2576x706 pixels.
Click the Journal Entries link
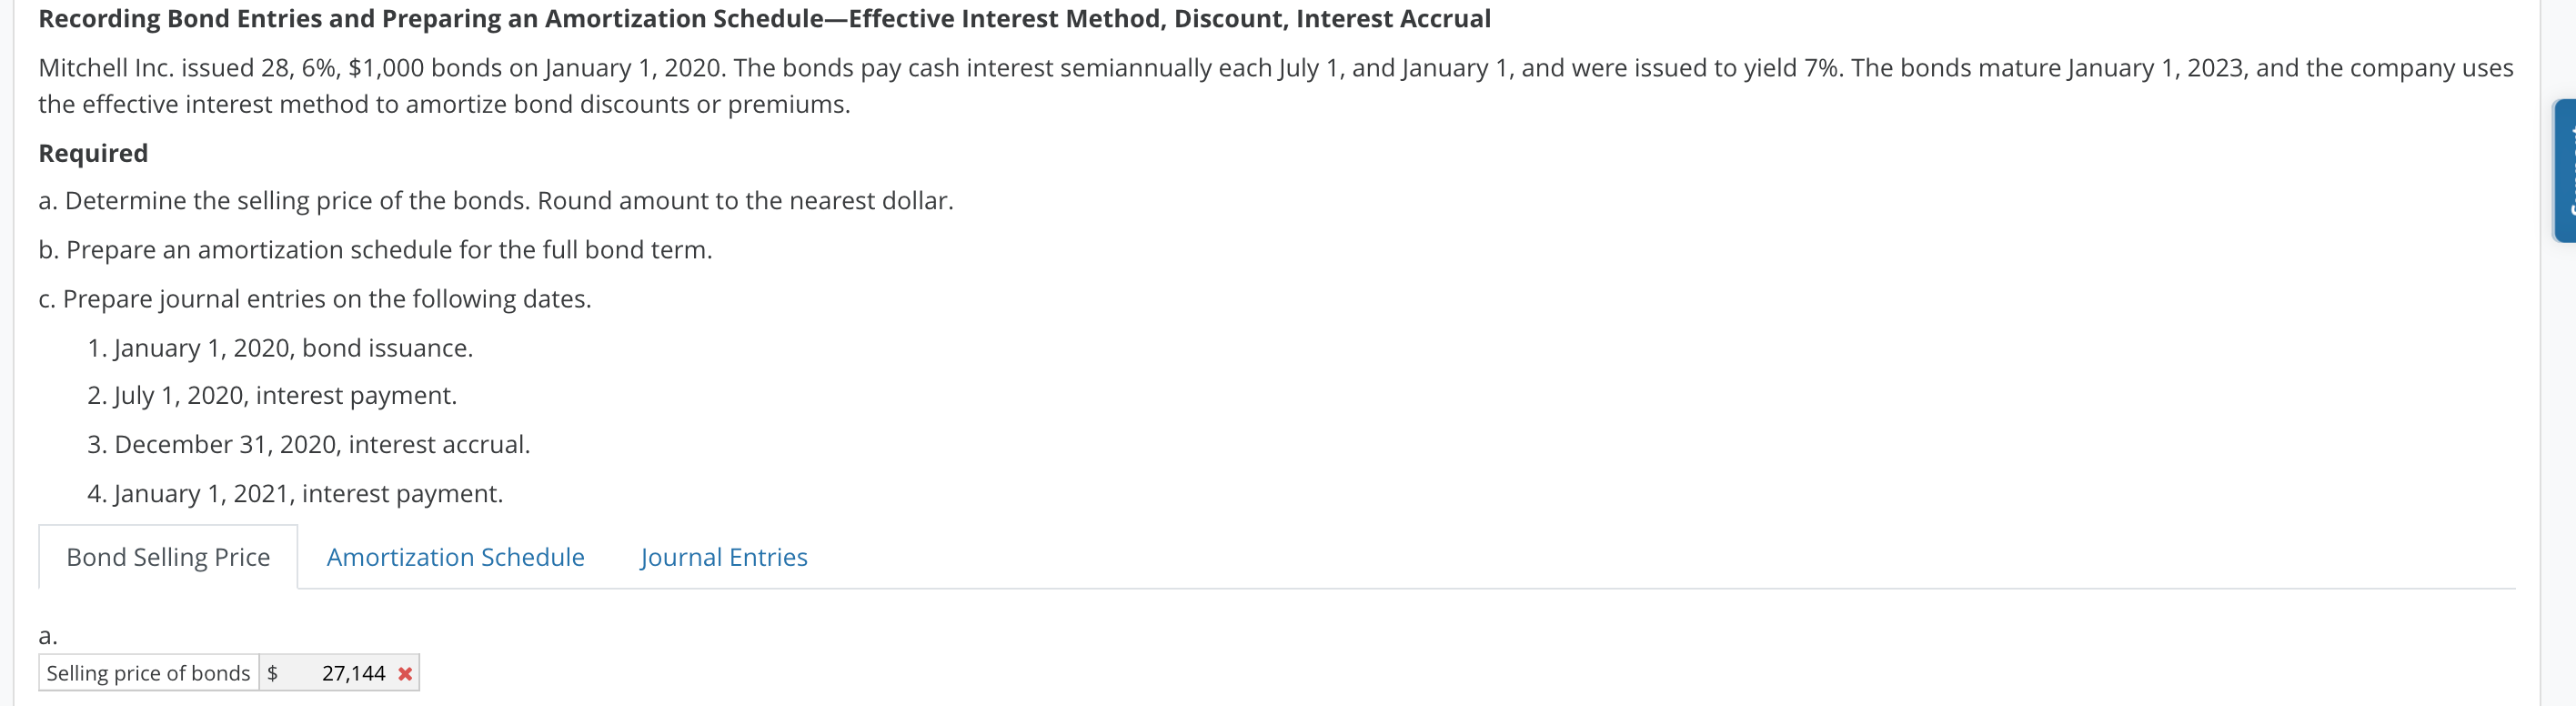click(725, 557)
